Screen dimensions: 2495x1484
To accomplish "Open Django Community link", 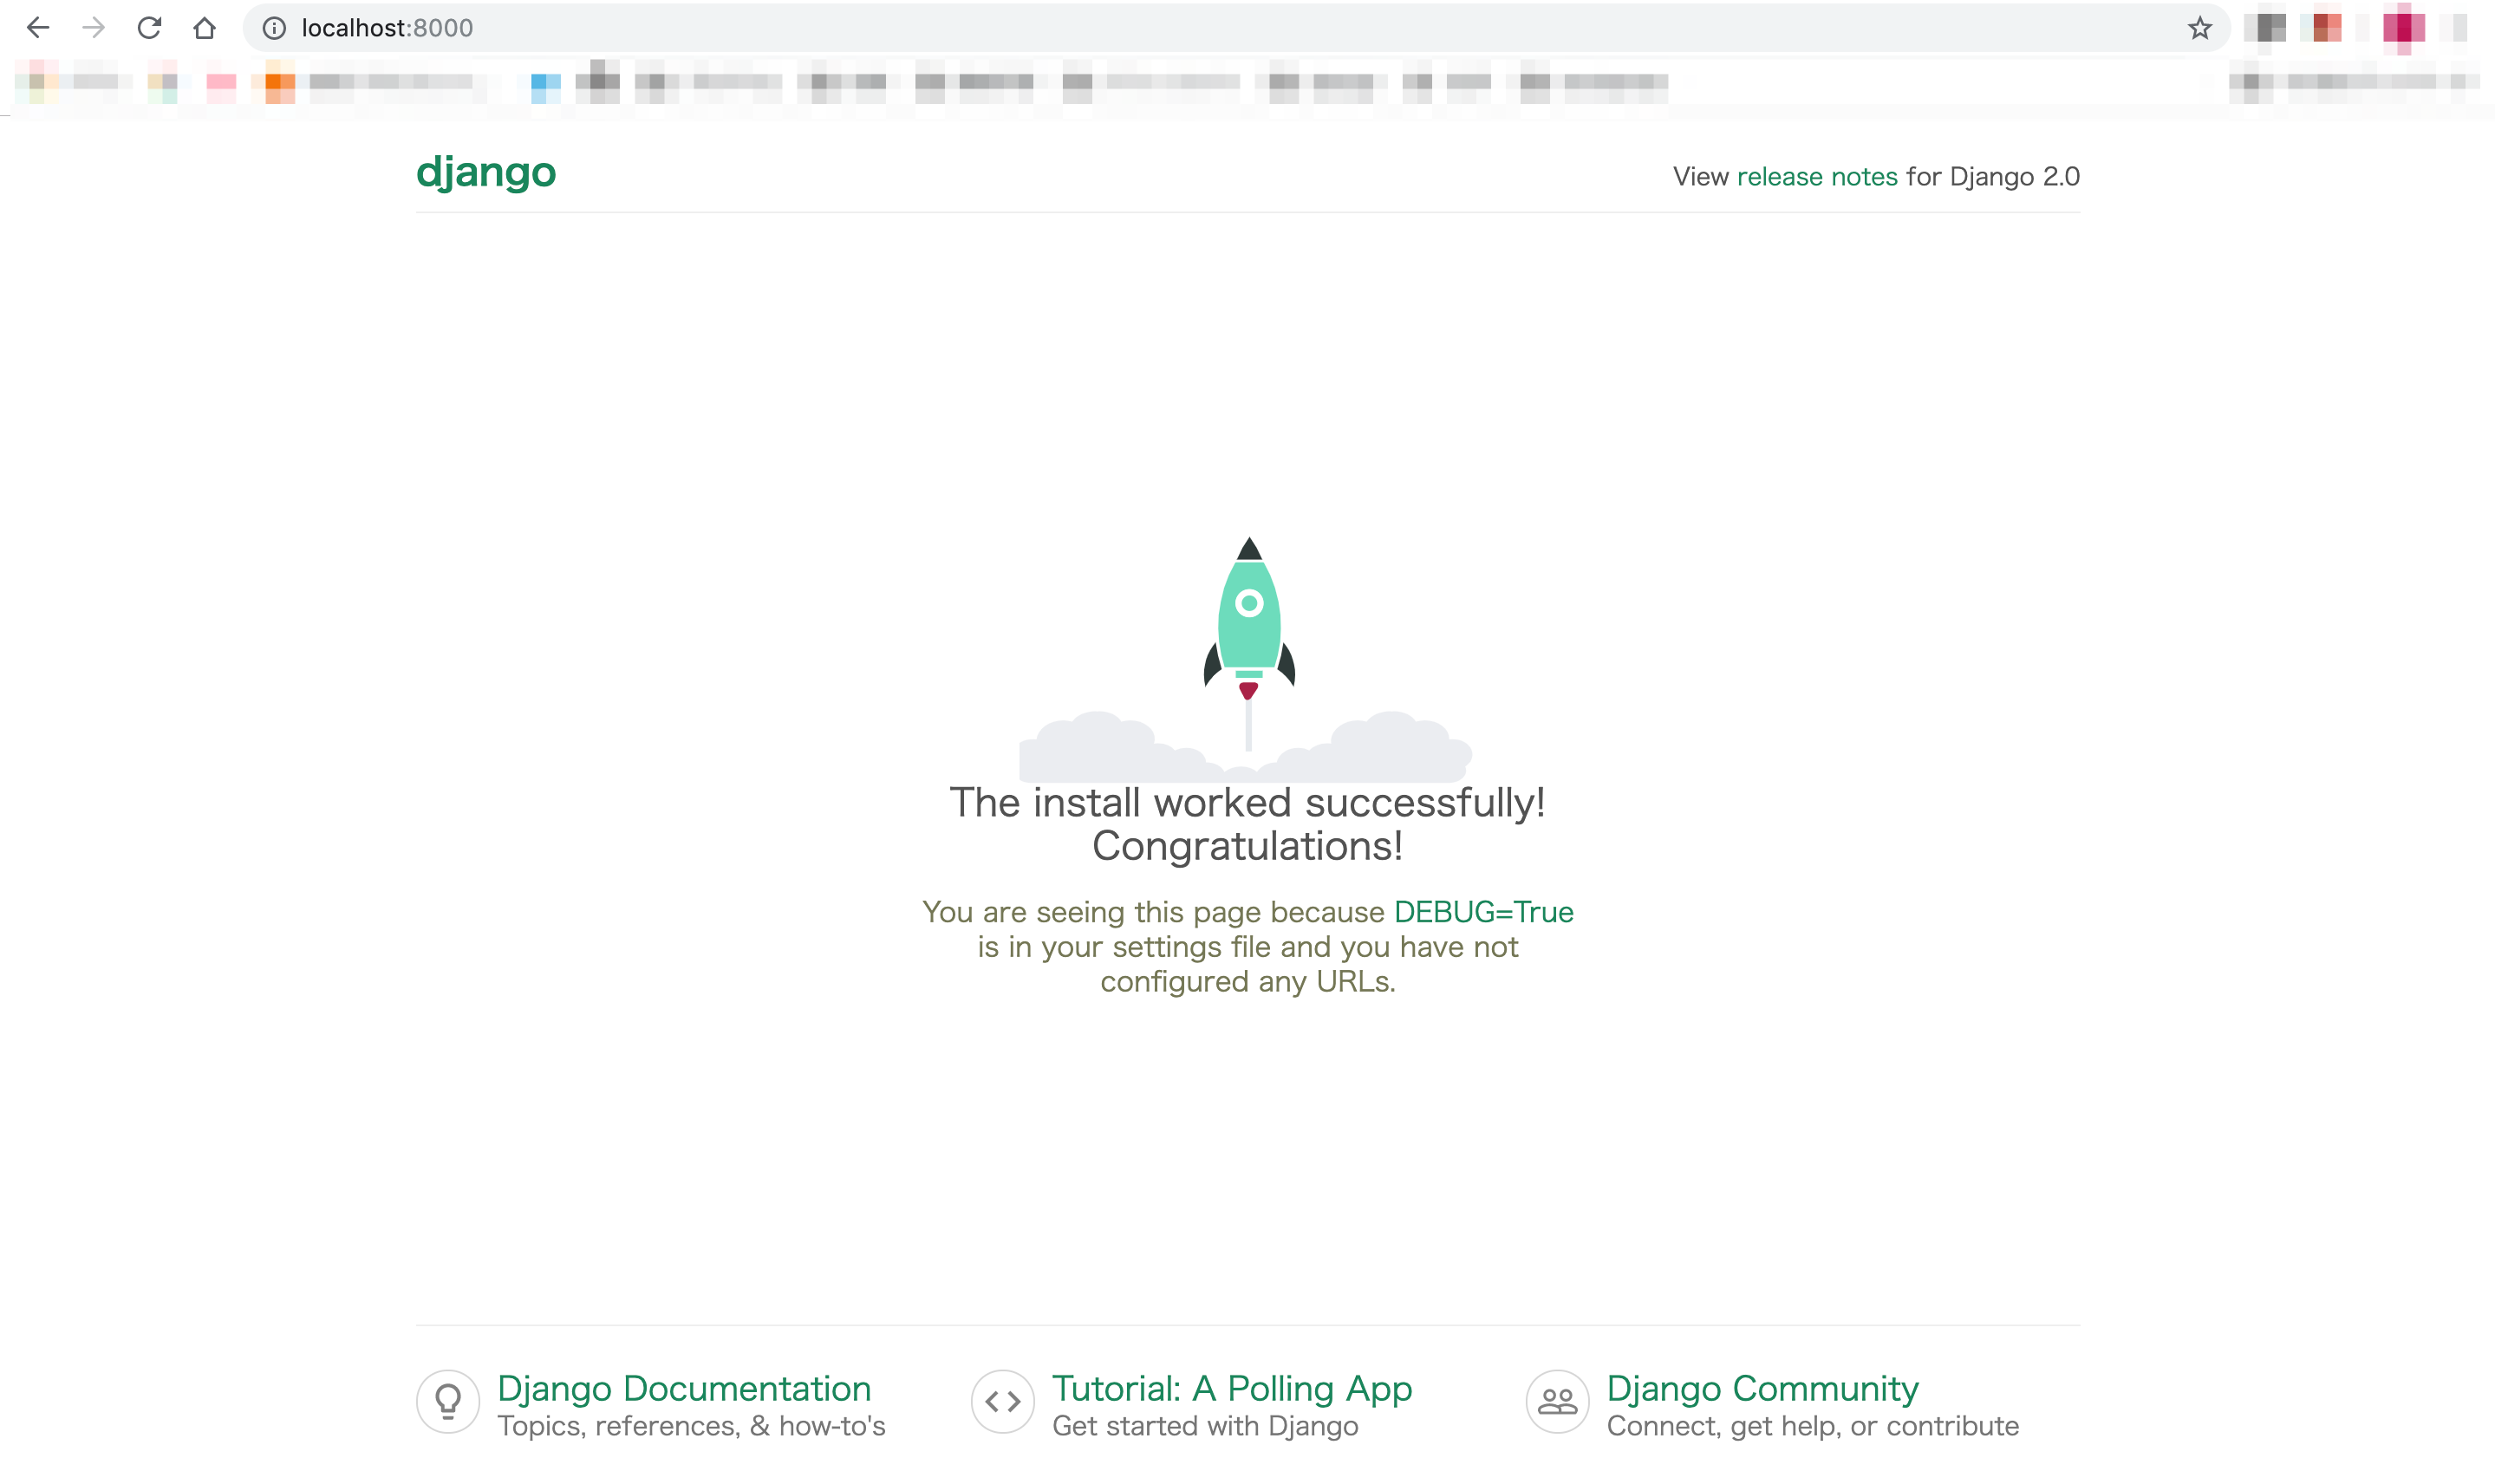I will 1763,1388.
